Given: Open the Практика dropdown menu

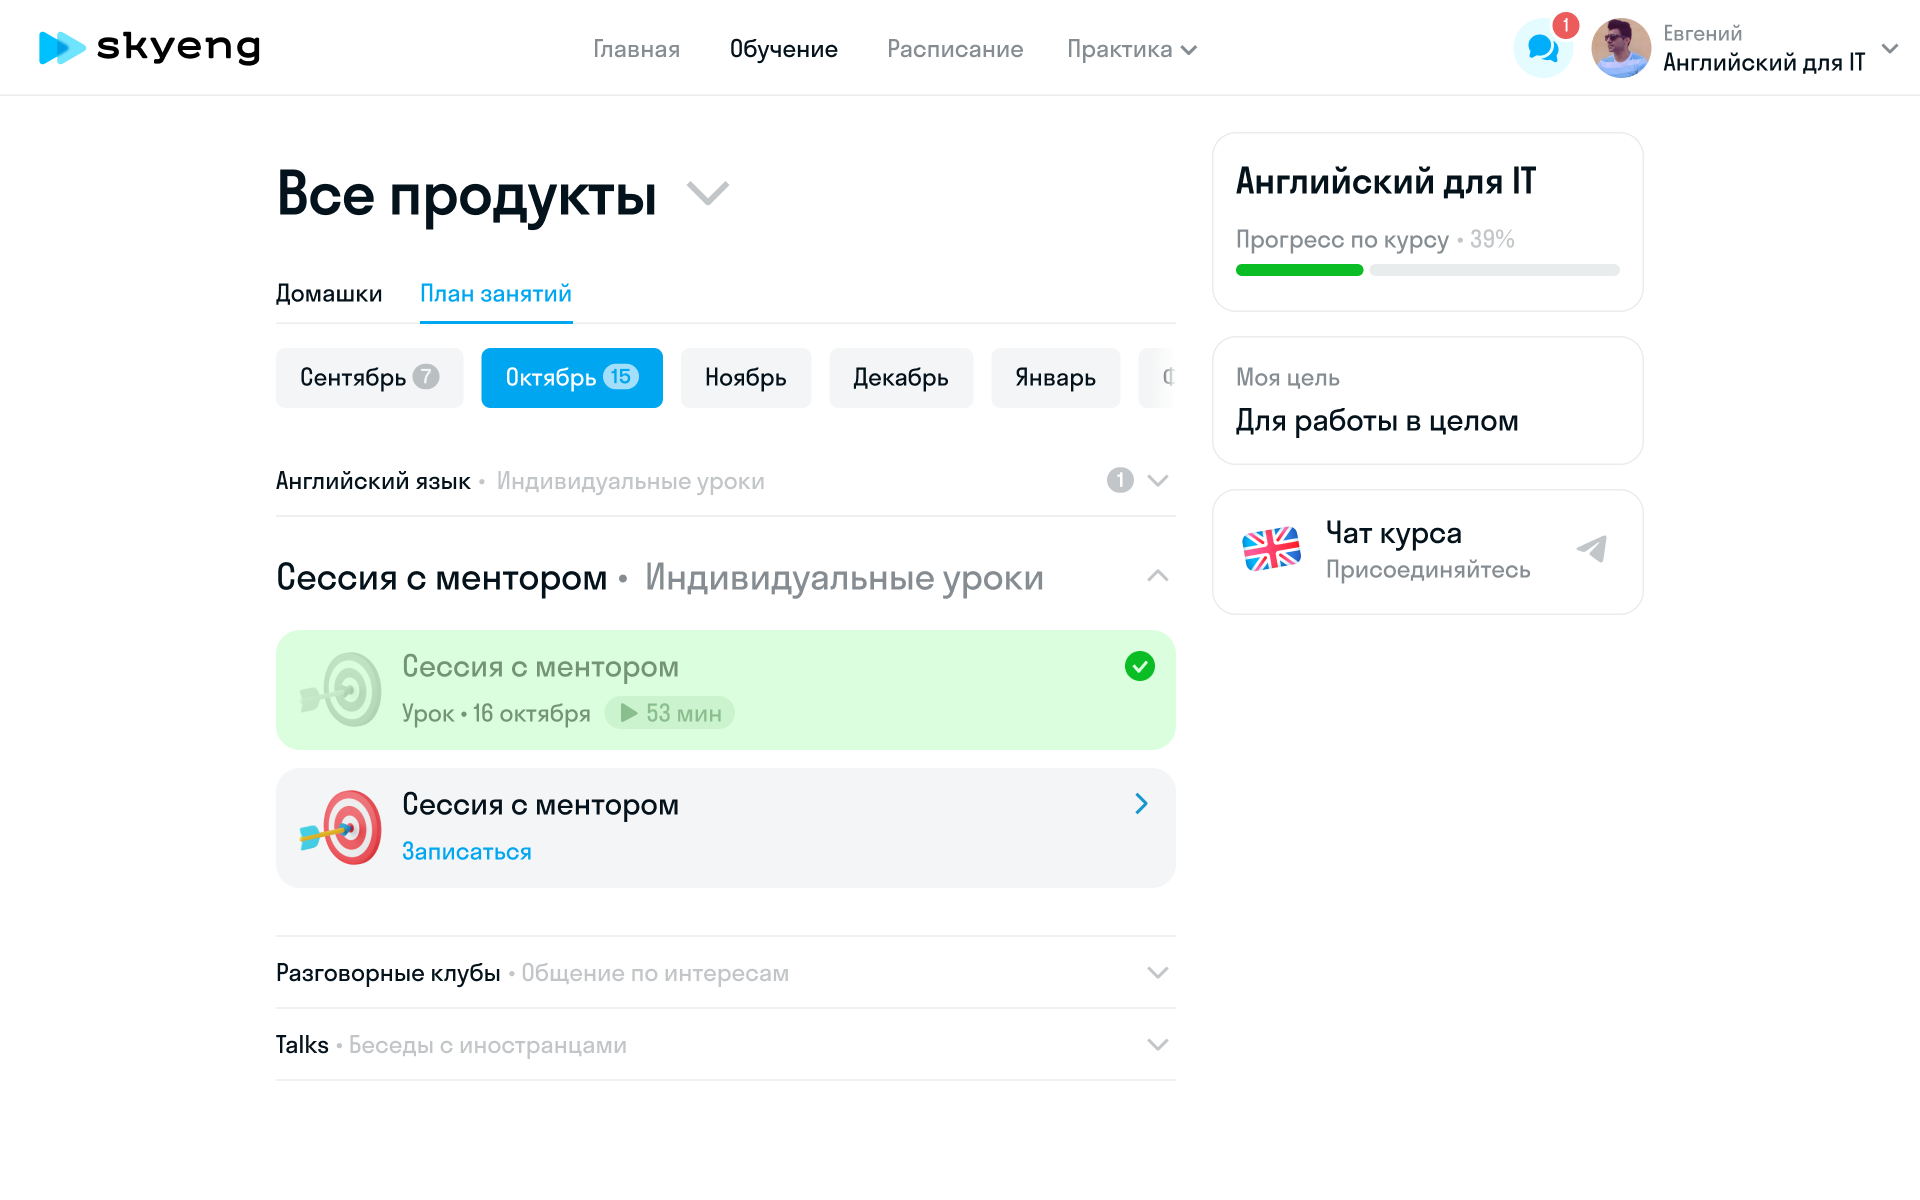Looking at the screenshot, I should point(1131,48).
